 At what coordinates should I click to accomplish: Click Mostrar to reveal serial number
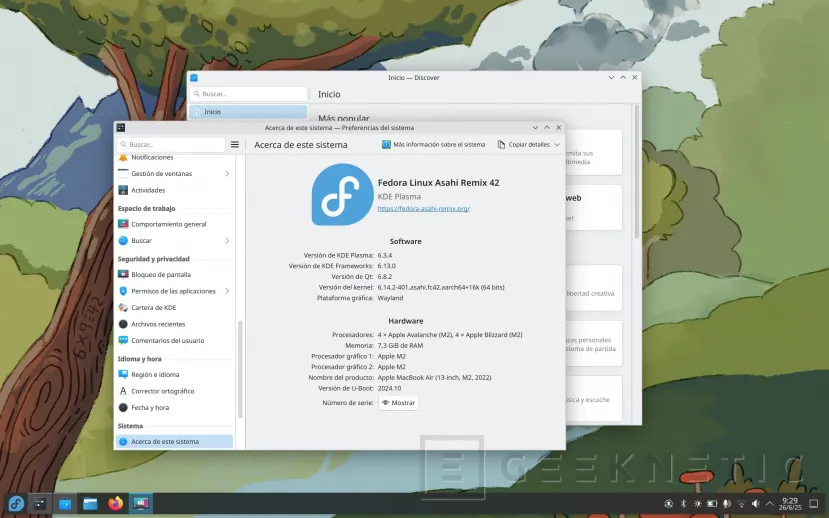(399, 403)
